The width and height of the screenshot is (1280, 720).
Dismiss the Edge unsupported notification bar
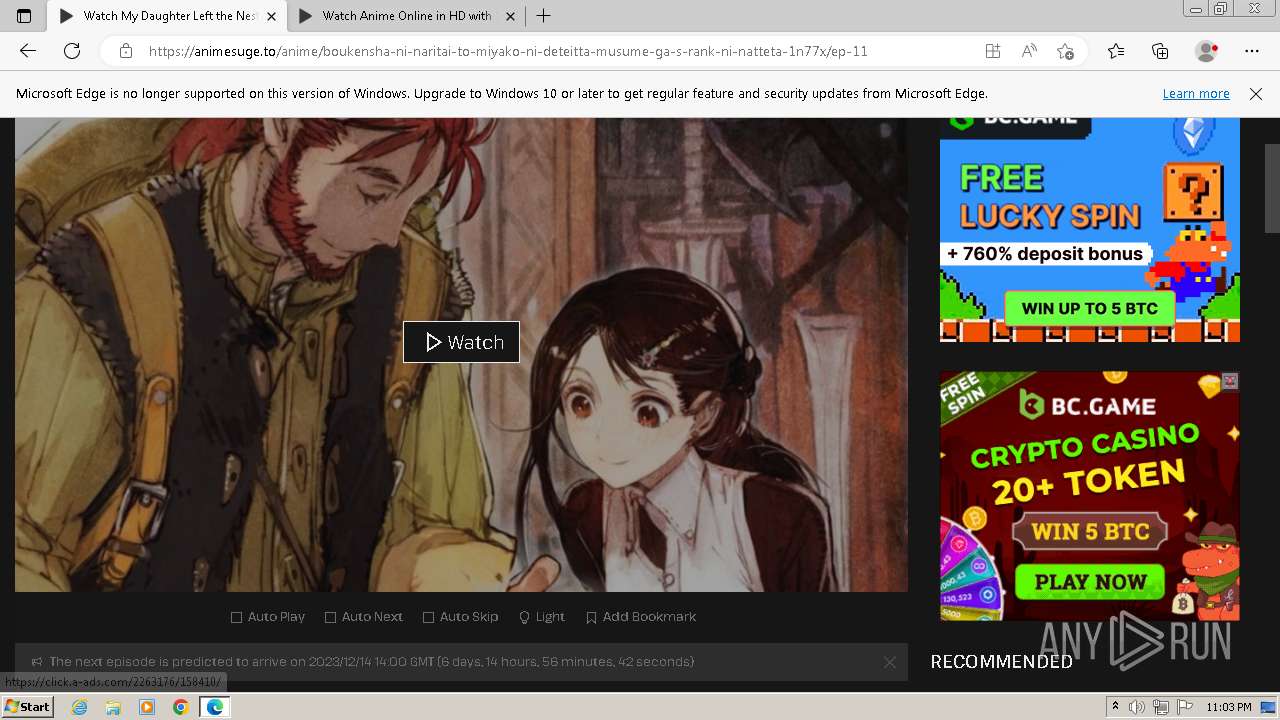point(1256,93)
